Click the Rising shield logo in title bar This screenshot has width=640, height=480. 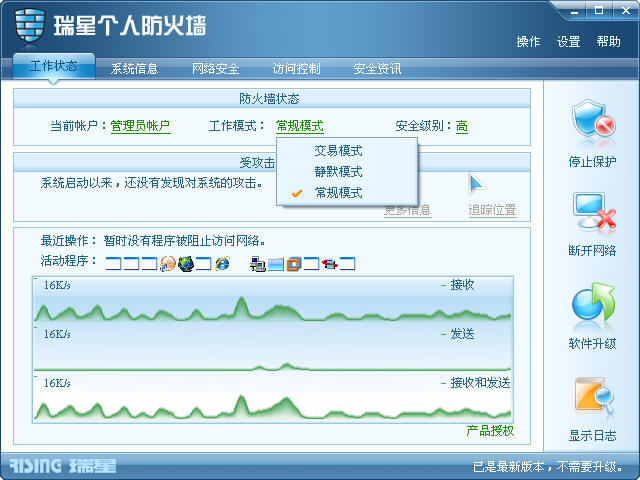click(29, 26)
